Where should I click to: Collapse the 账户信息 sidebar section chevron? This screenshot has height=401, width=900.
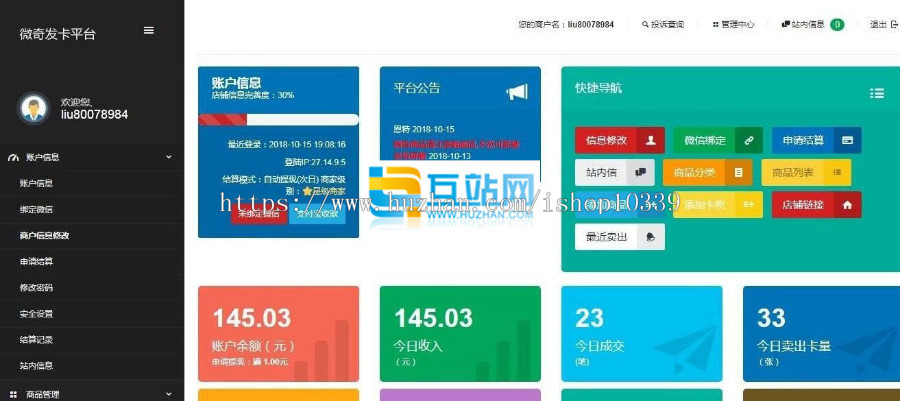(168, 157)
